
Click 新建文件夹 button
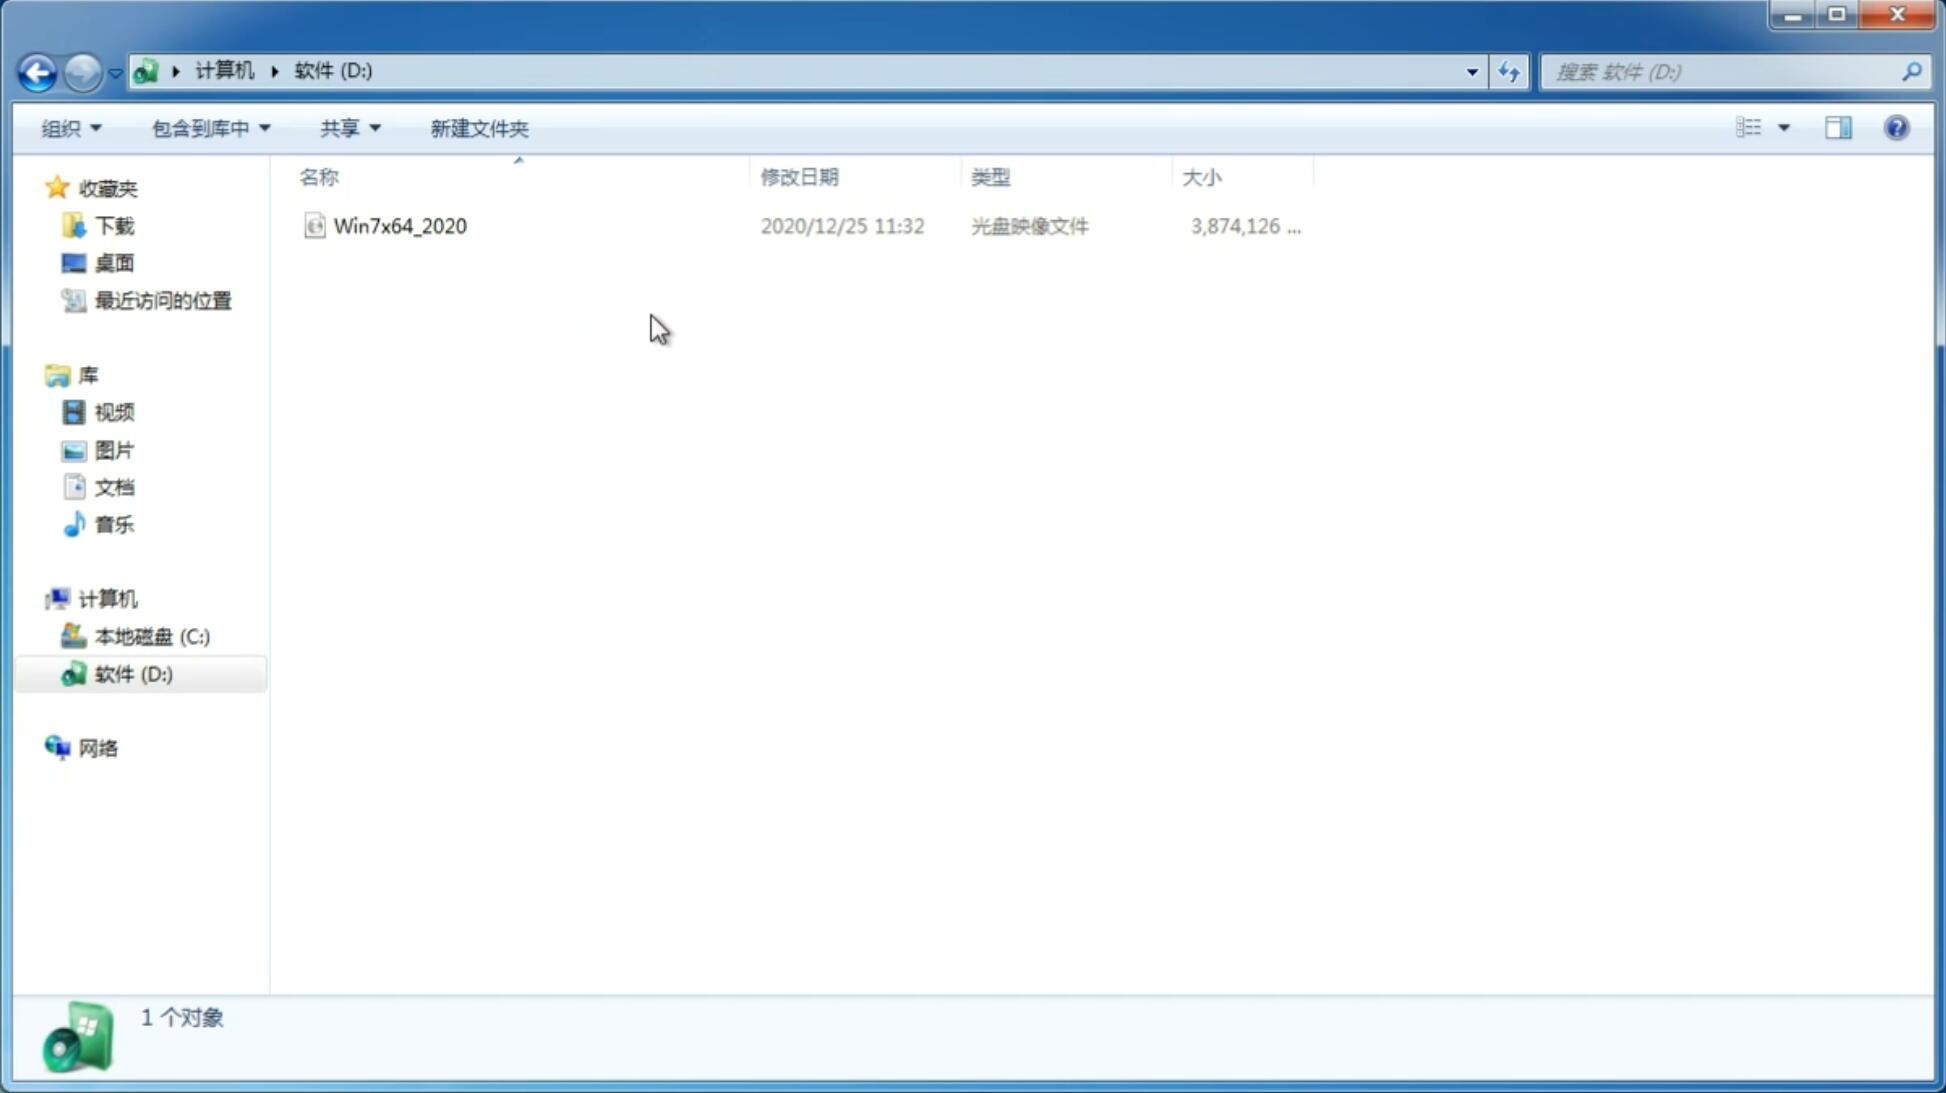pos(478,127)
